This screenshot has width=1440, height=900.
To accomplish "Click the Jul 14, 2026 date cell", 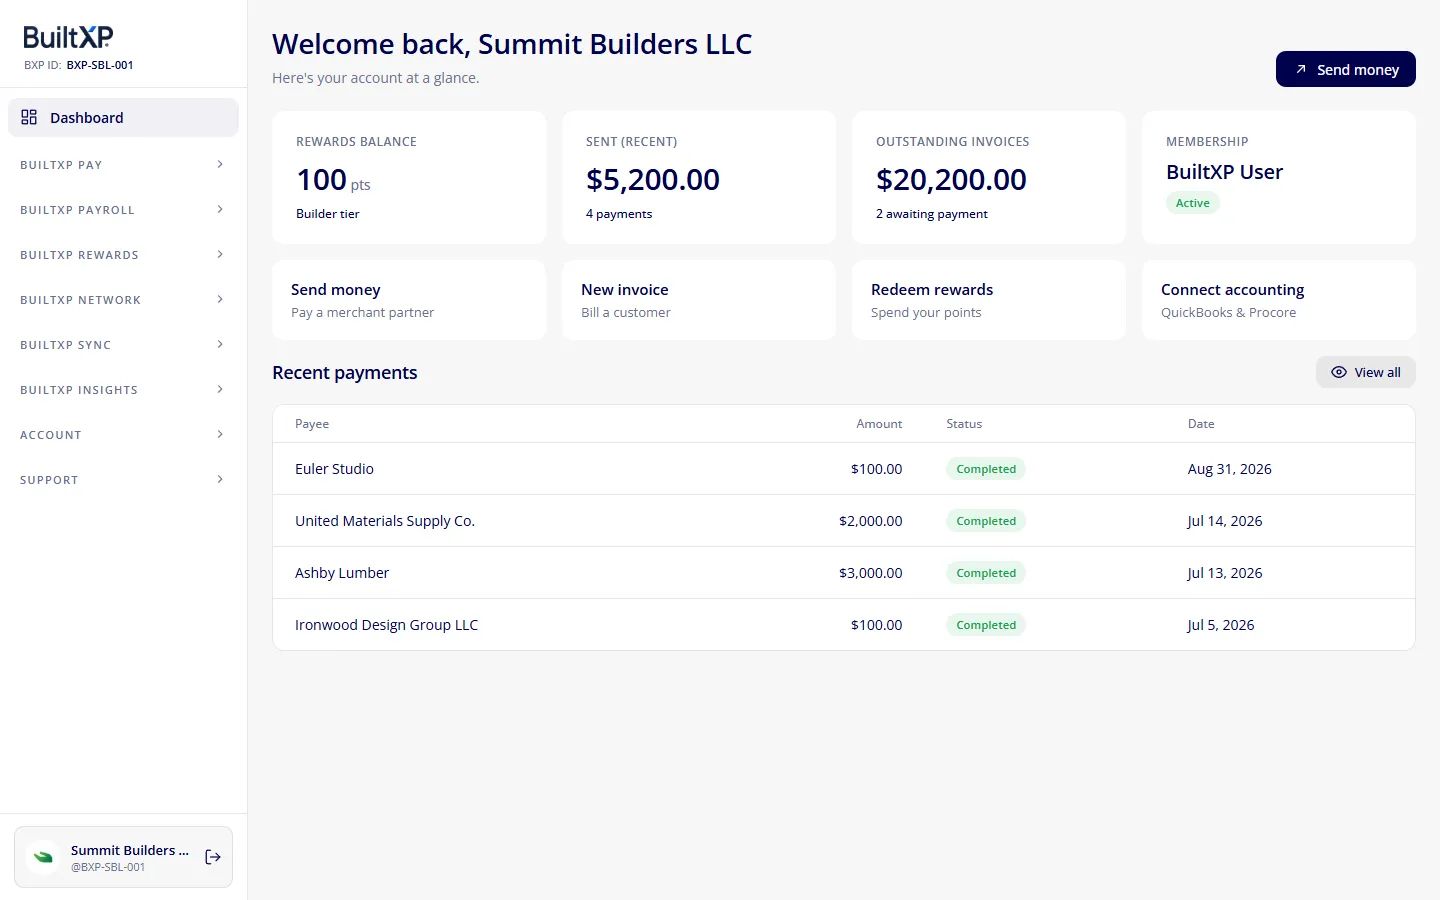I will 1224,521.
